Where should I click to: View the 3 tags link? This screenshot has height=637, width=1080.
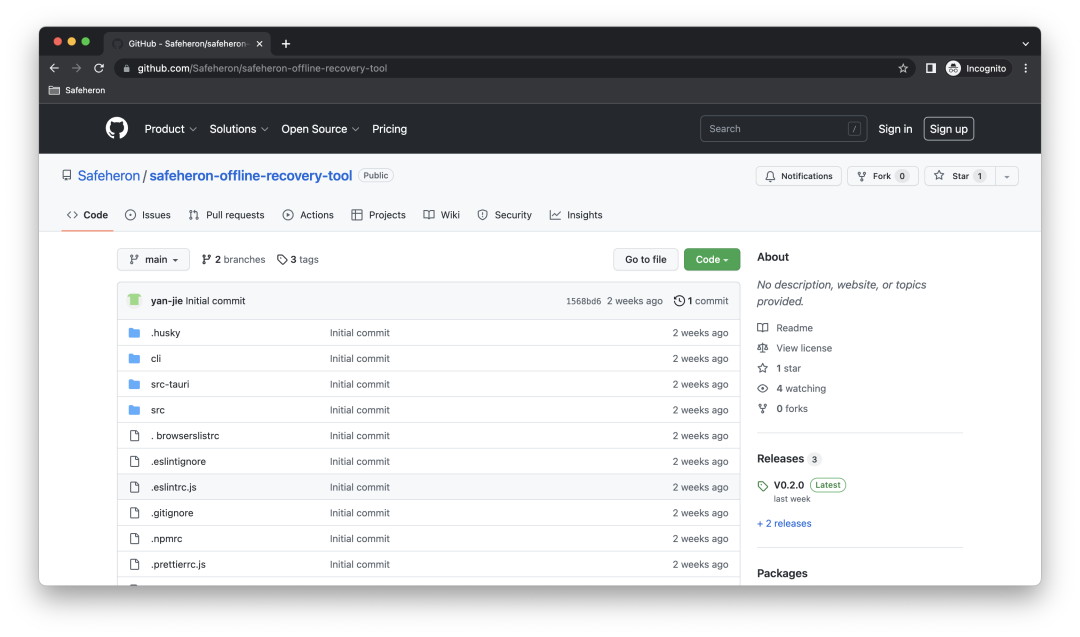(x=298, y=260)
